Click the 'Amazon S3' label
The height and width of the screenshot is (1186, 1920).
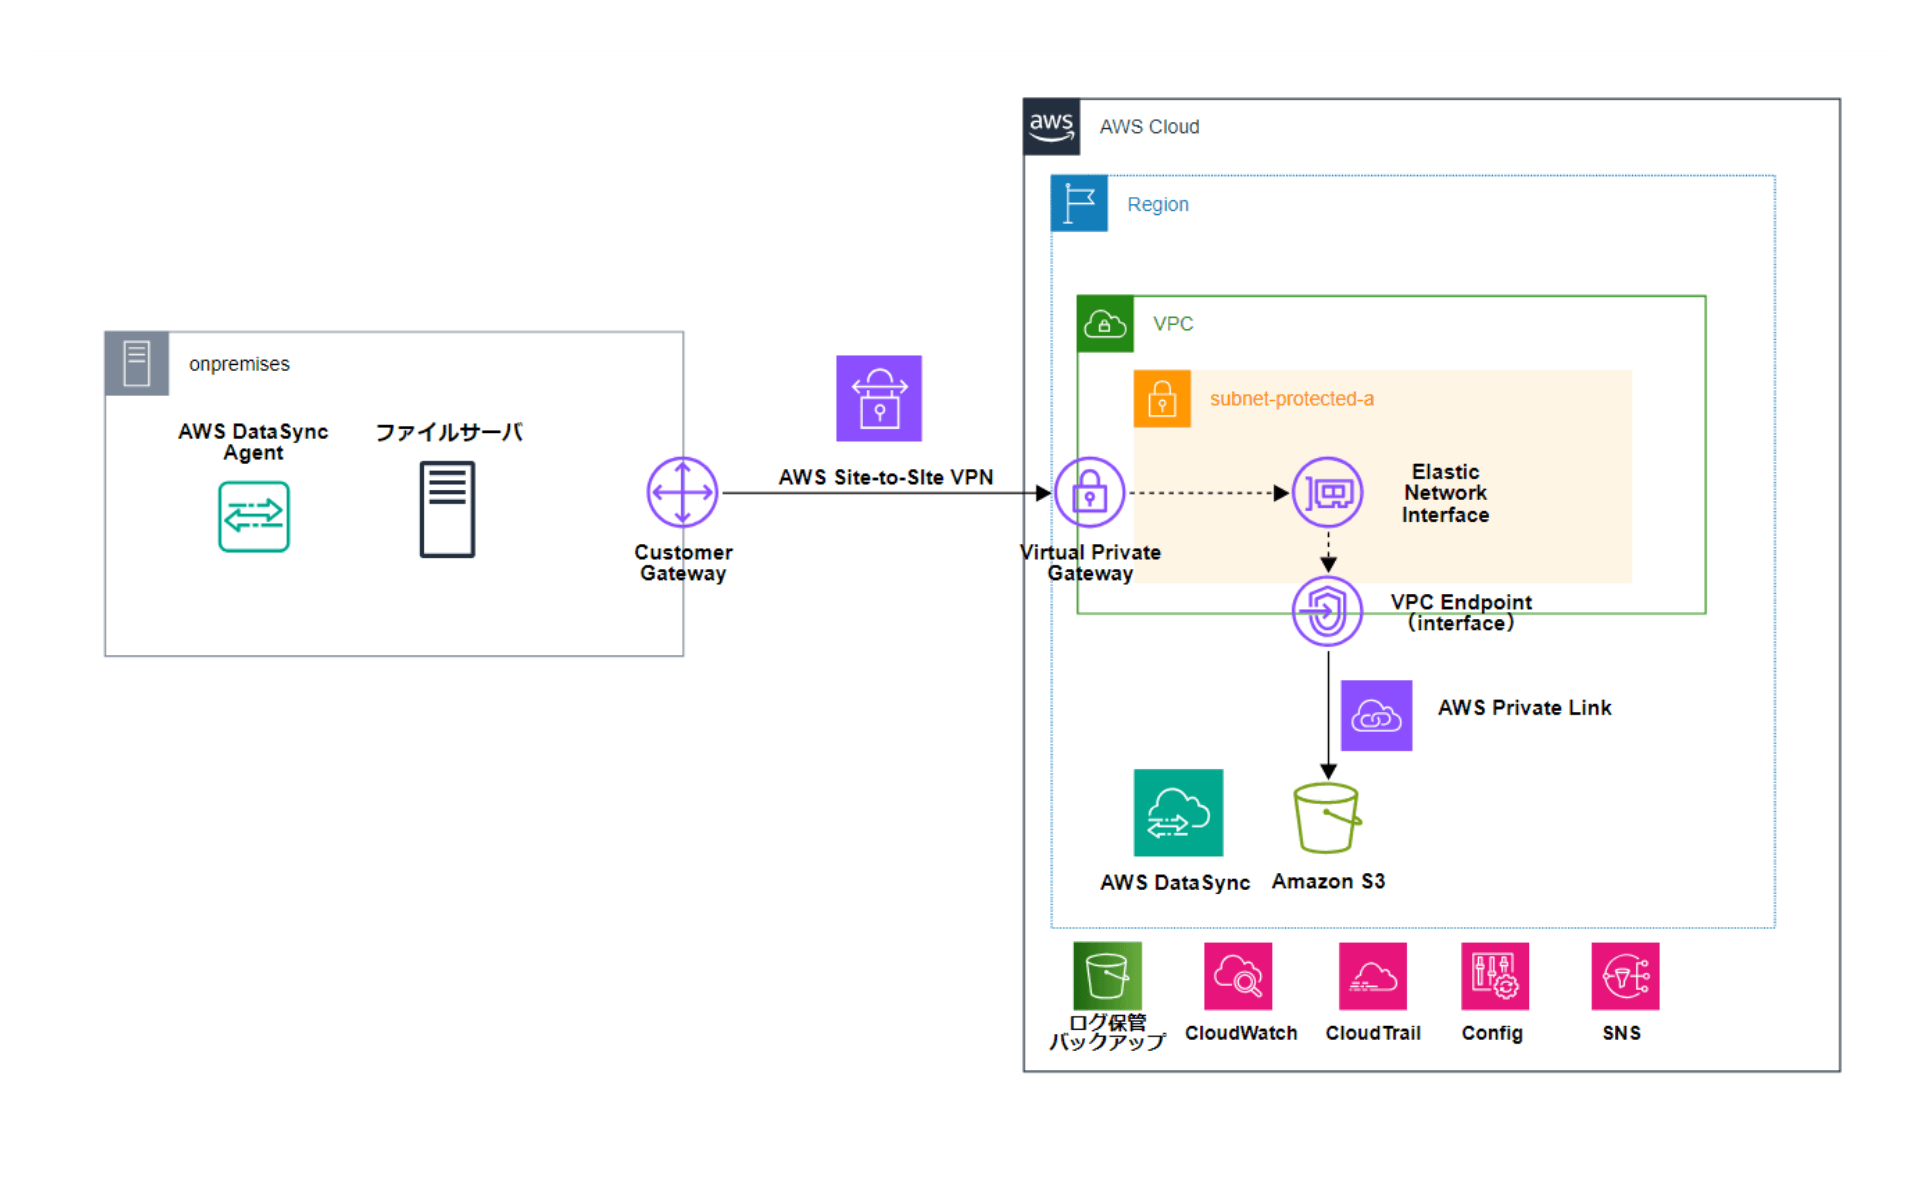click(1328, 882)
